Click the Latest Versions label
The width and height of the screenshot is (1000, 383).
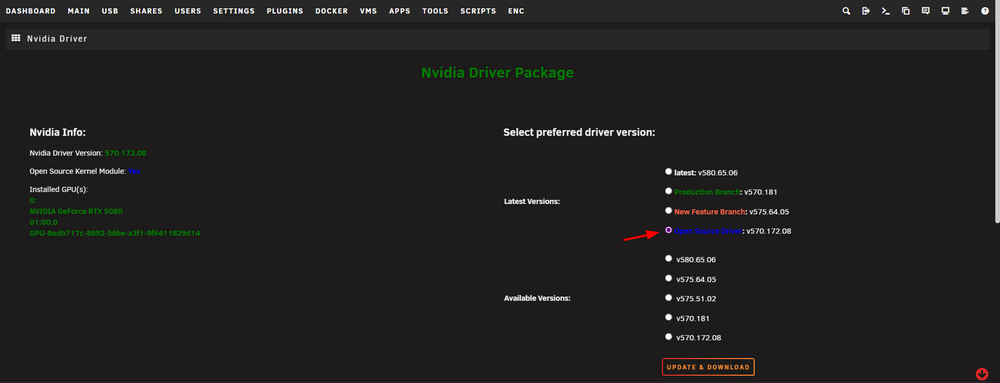(x=532, y=201)
